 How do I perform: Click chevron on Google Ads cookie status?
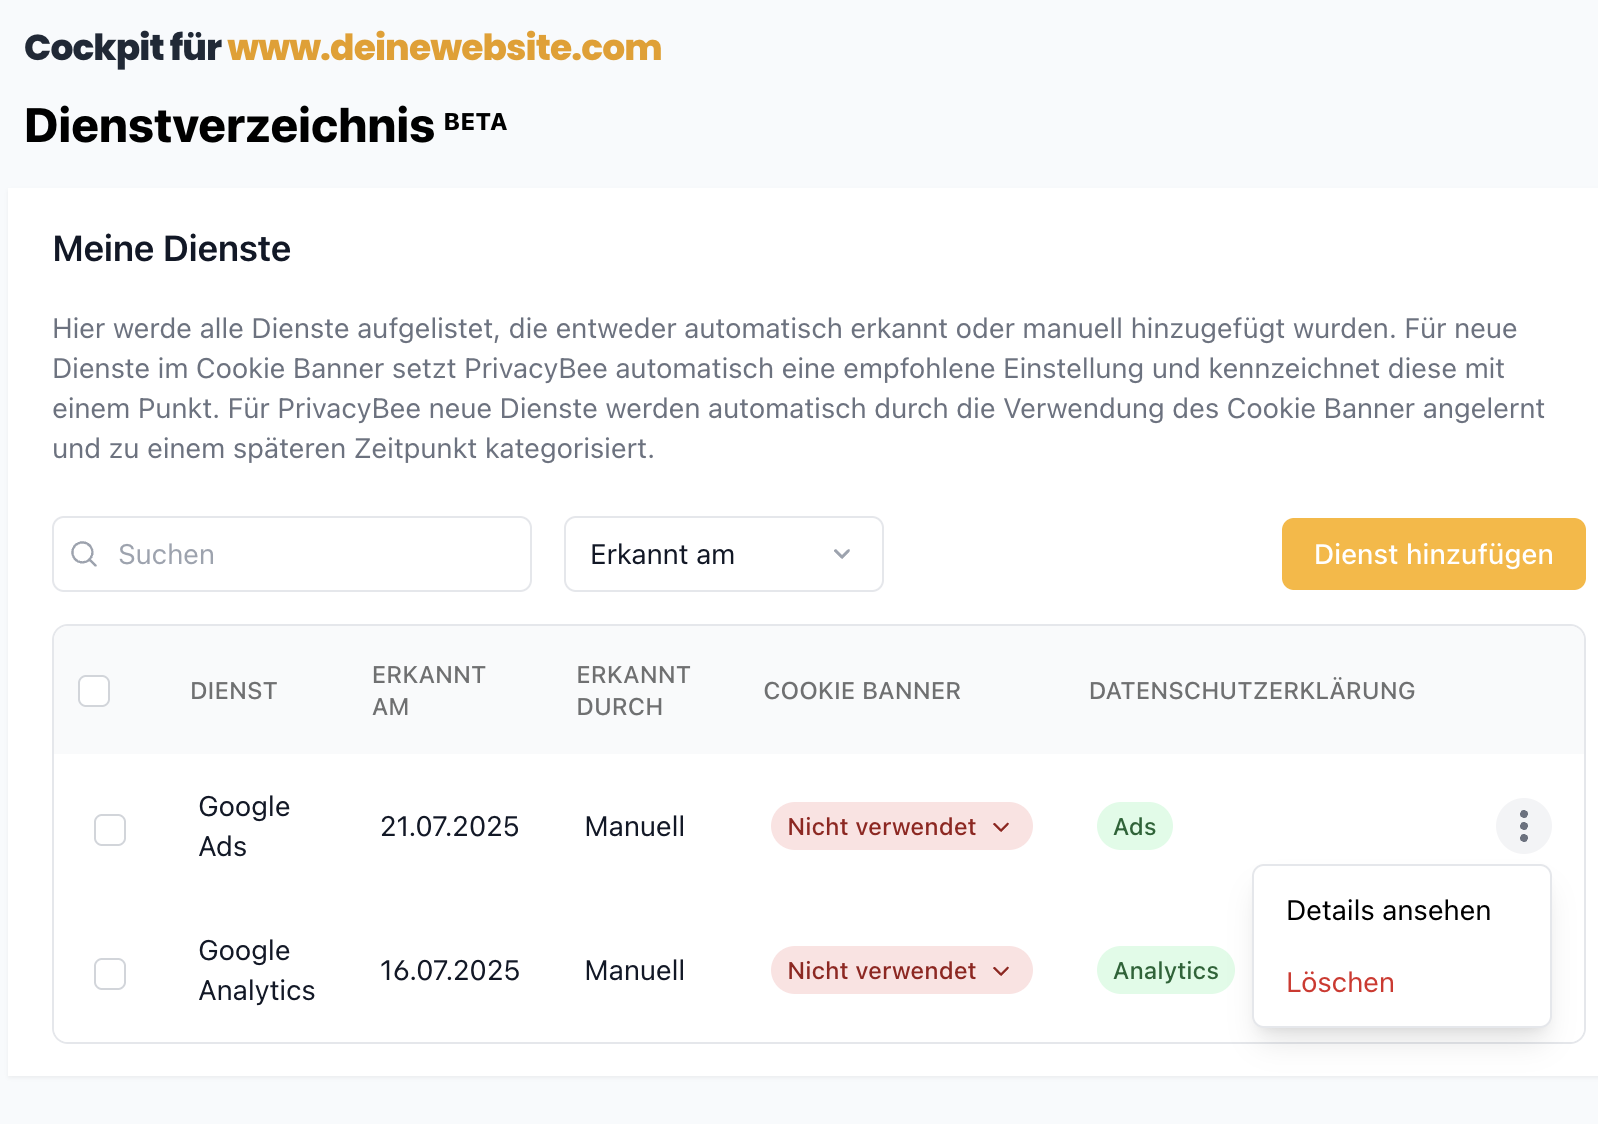(x=1001, y=827)
